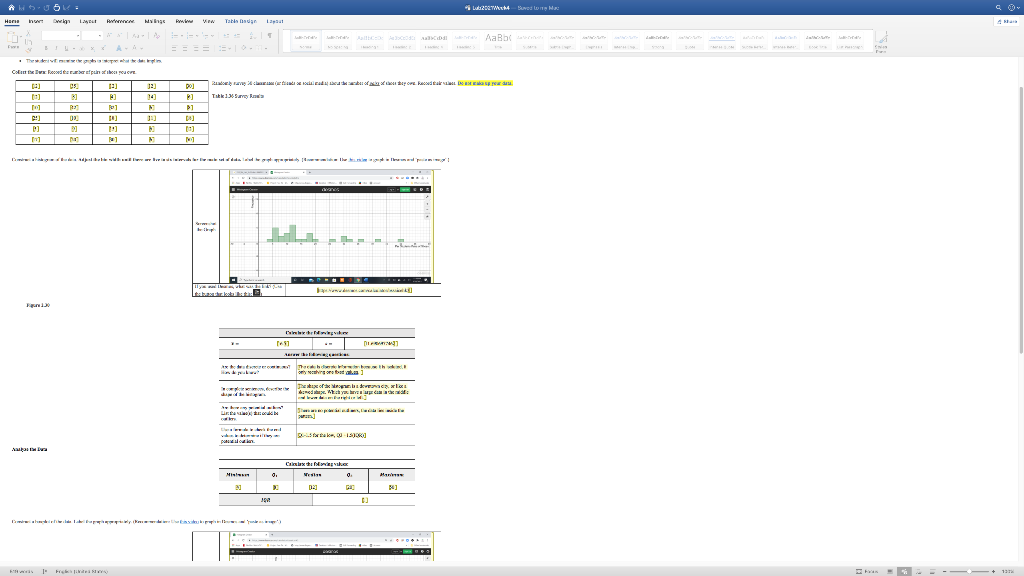Viewport: 1024px width, 576px height.
Task: Clear all formatting from selection
Action: (156, 35)
